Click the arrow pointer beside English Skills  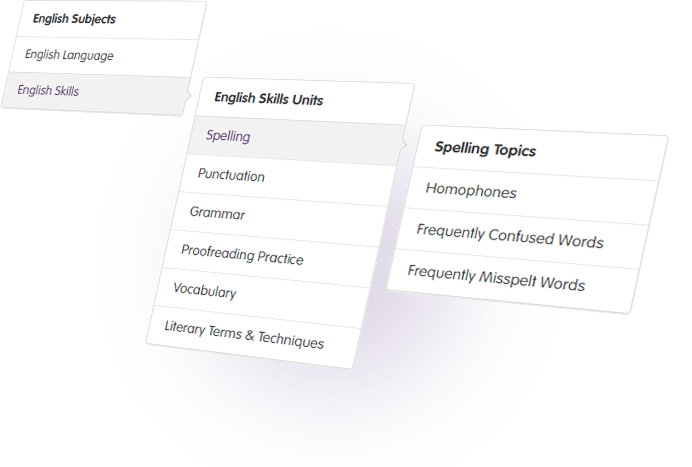(x=189, y=96)
